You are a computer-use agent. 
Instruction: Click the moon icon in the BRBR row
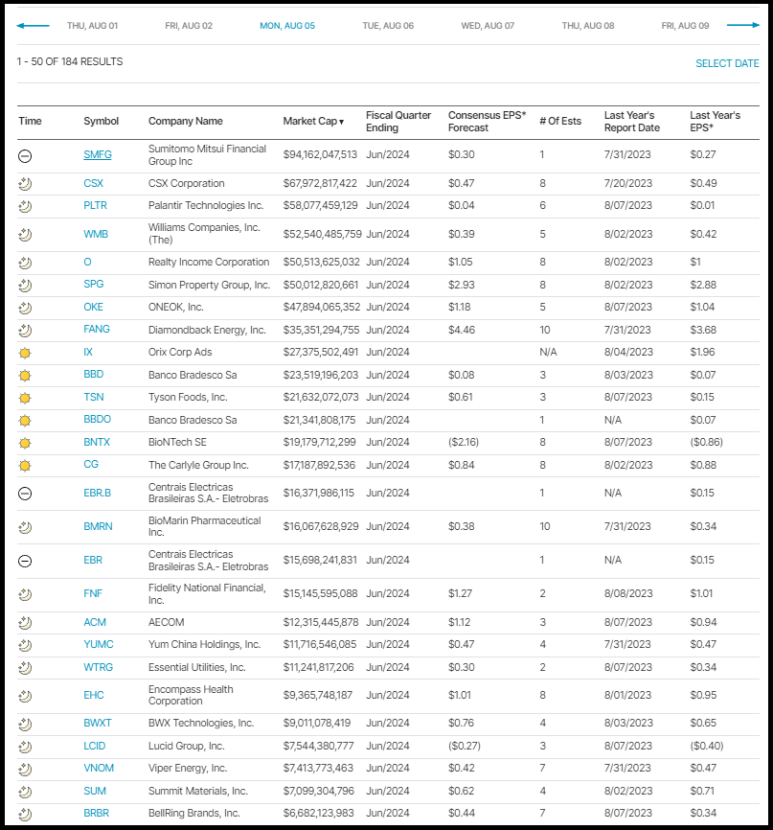point(25,814)
